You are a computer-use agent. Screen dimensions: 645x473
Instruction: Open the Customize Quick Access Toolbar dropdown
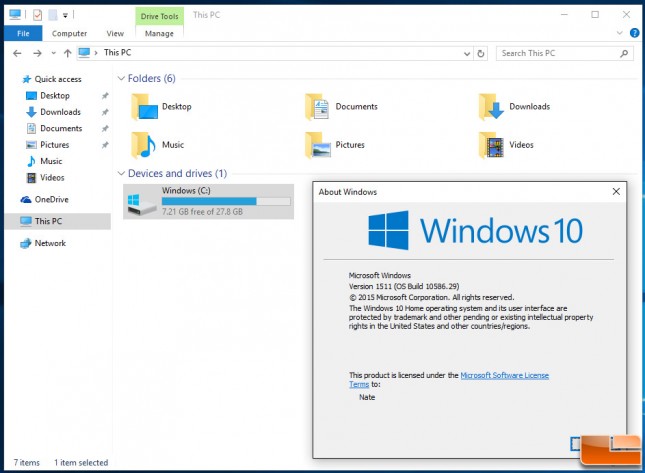pos(65,16)
